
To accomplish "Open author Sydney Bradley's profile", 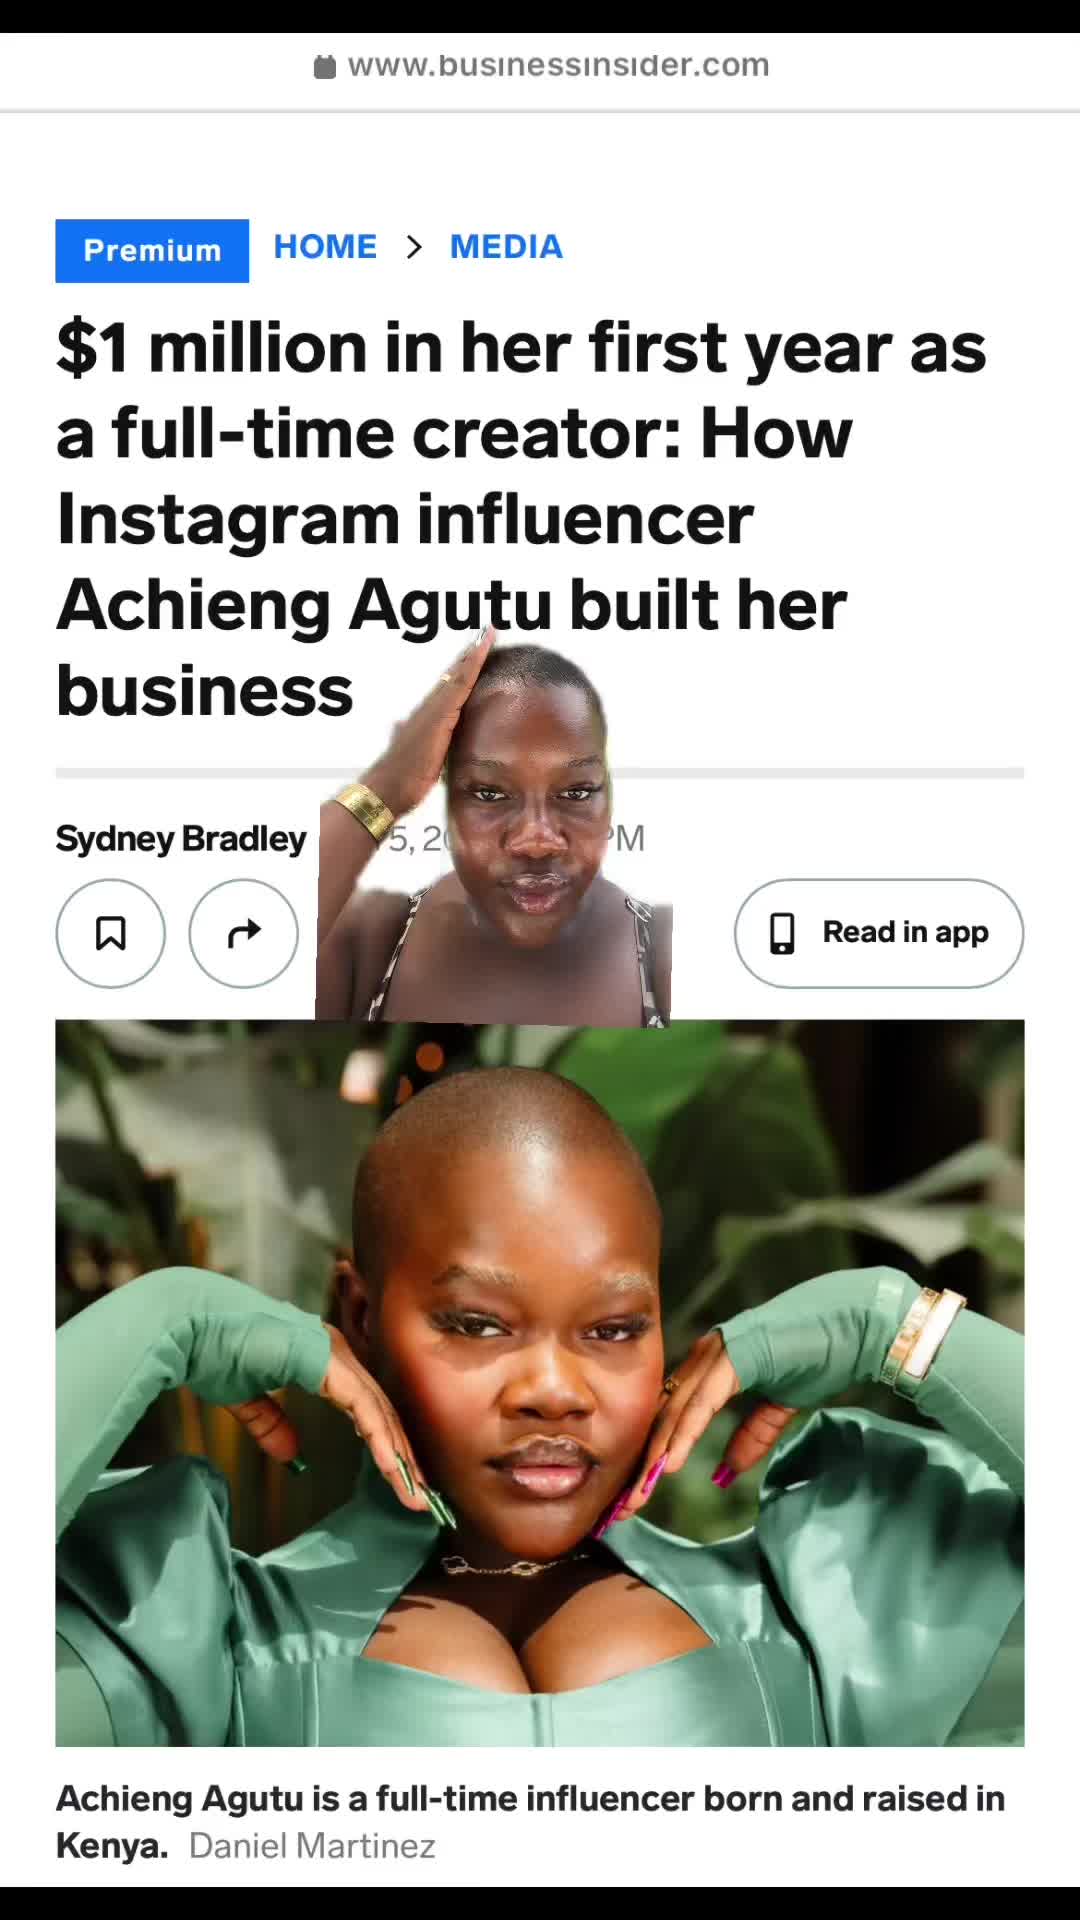I will (x=181, y=838).
